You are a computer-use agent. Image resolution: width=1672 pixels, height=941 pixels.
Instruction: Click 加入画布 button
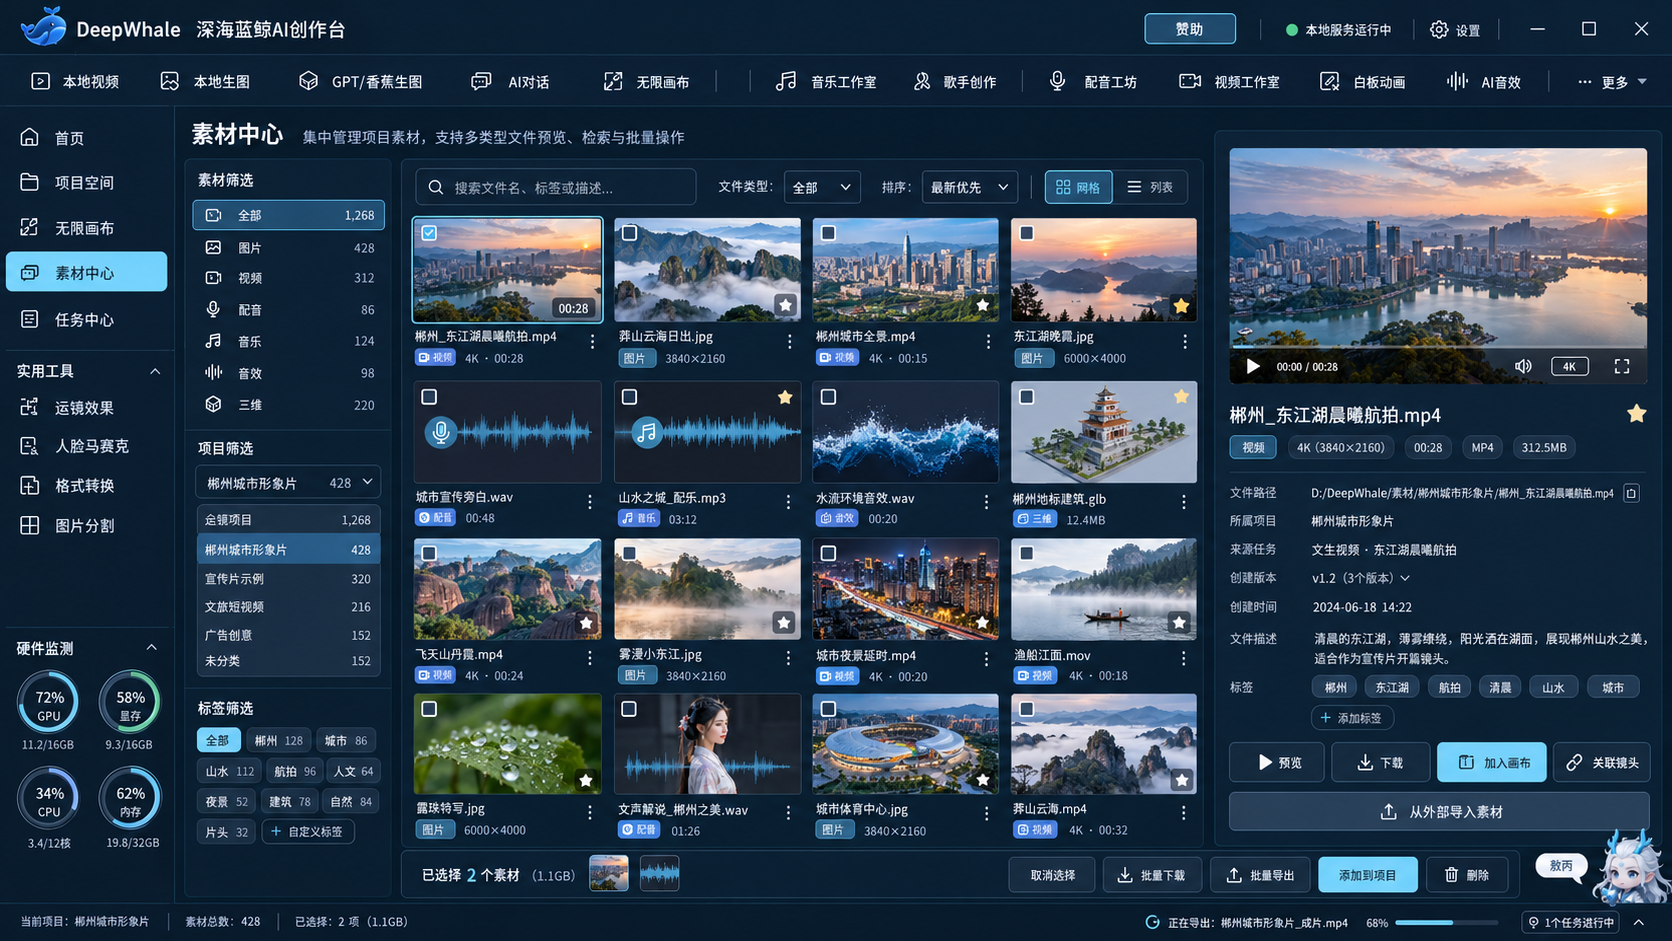[x=1492, y=762]
